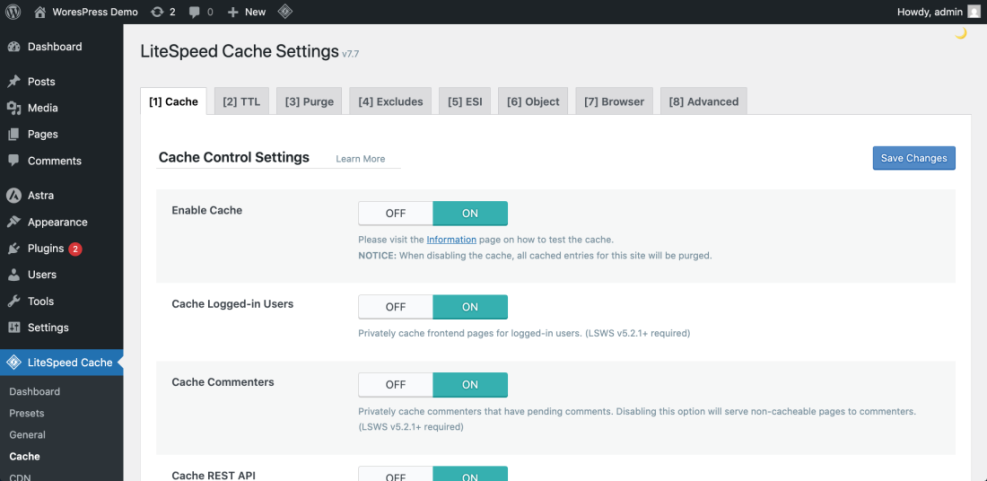Set Cache Logged-in Users to ON

(470, 307)
